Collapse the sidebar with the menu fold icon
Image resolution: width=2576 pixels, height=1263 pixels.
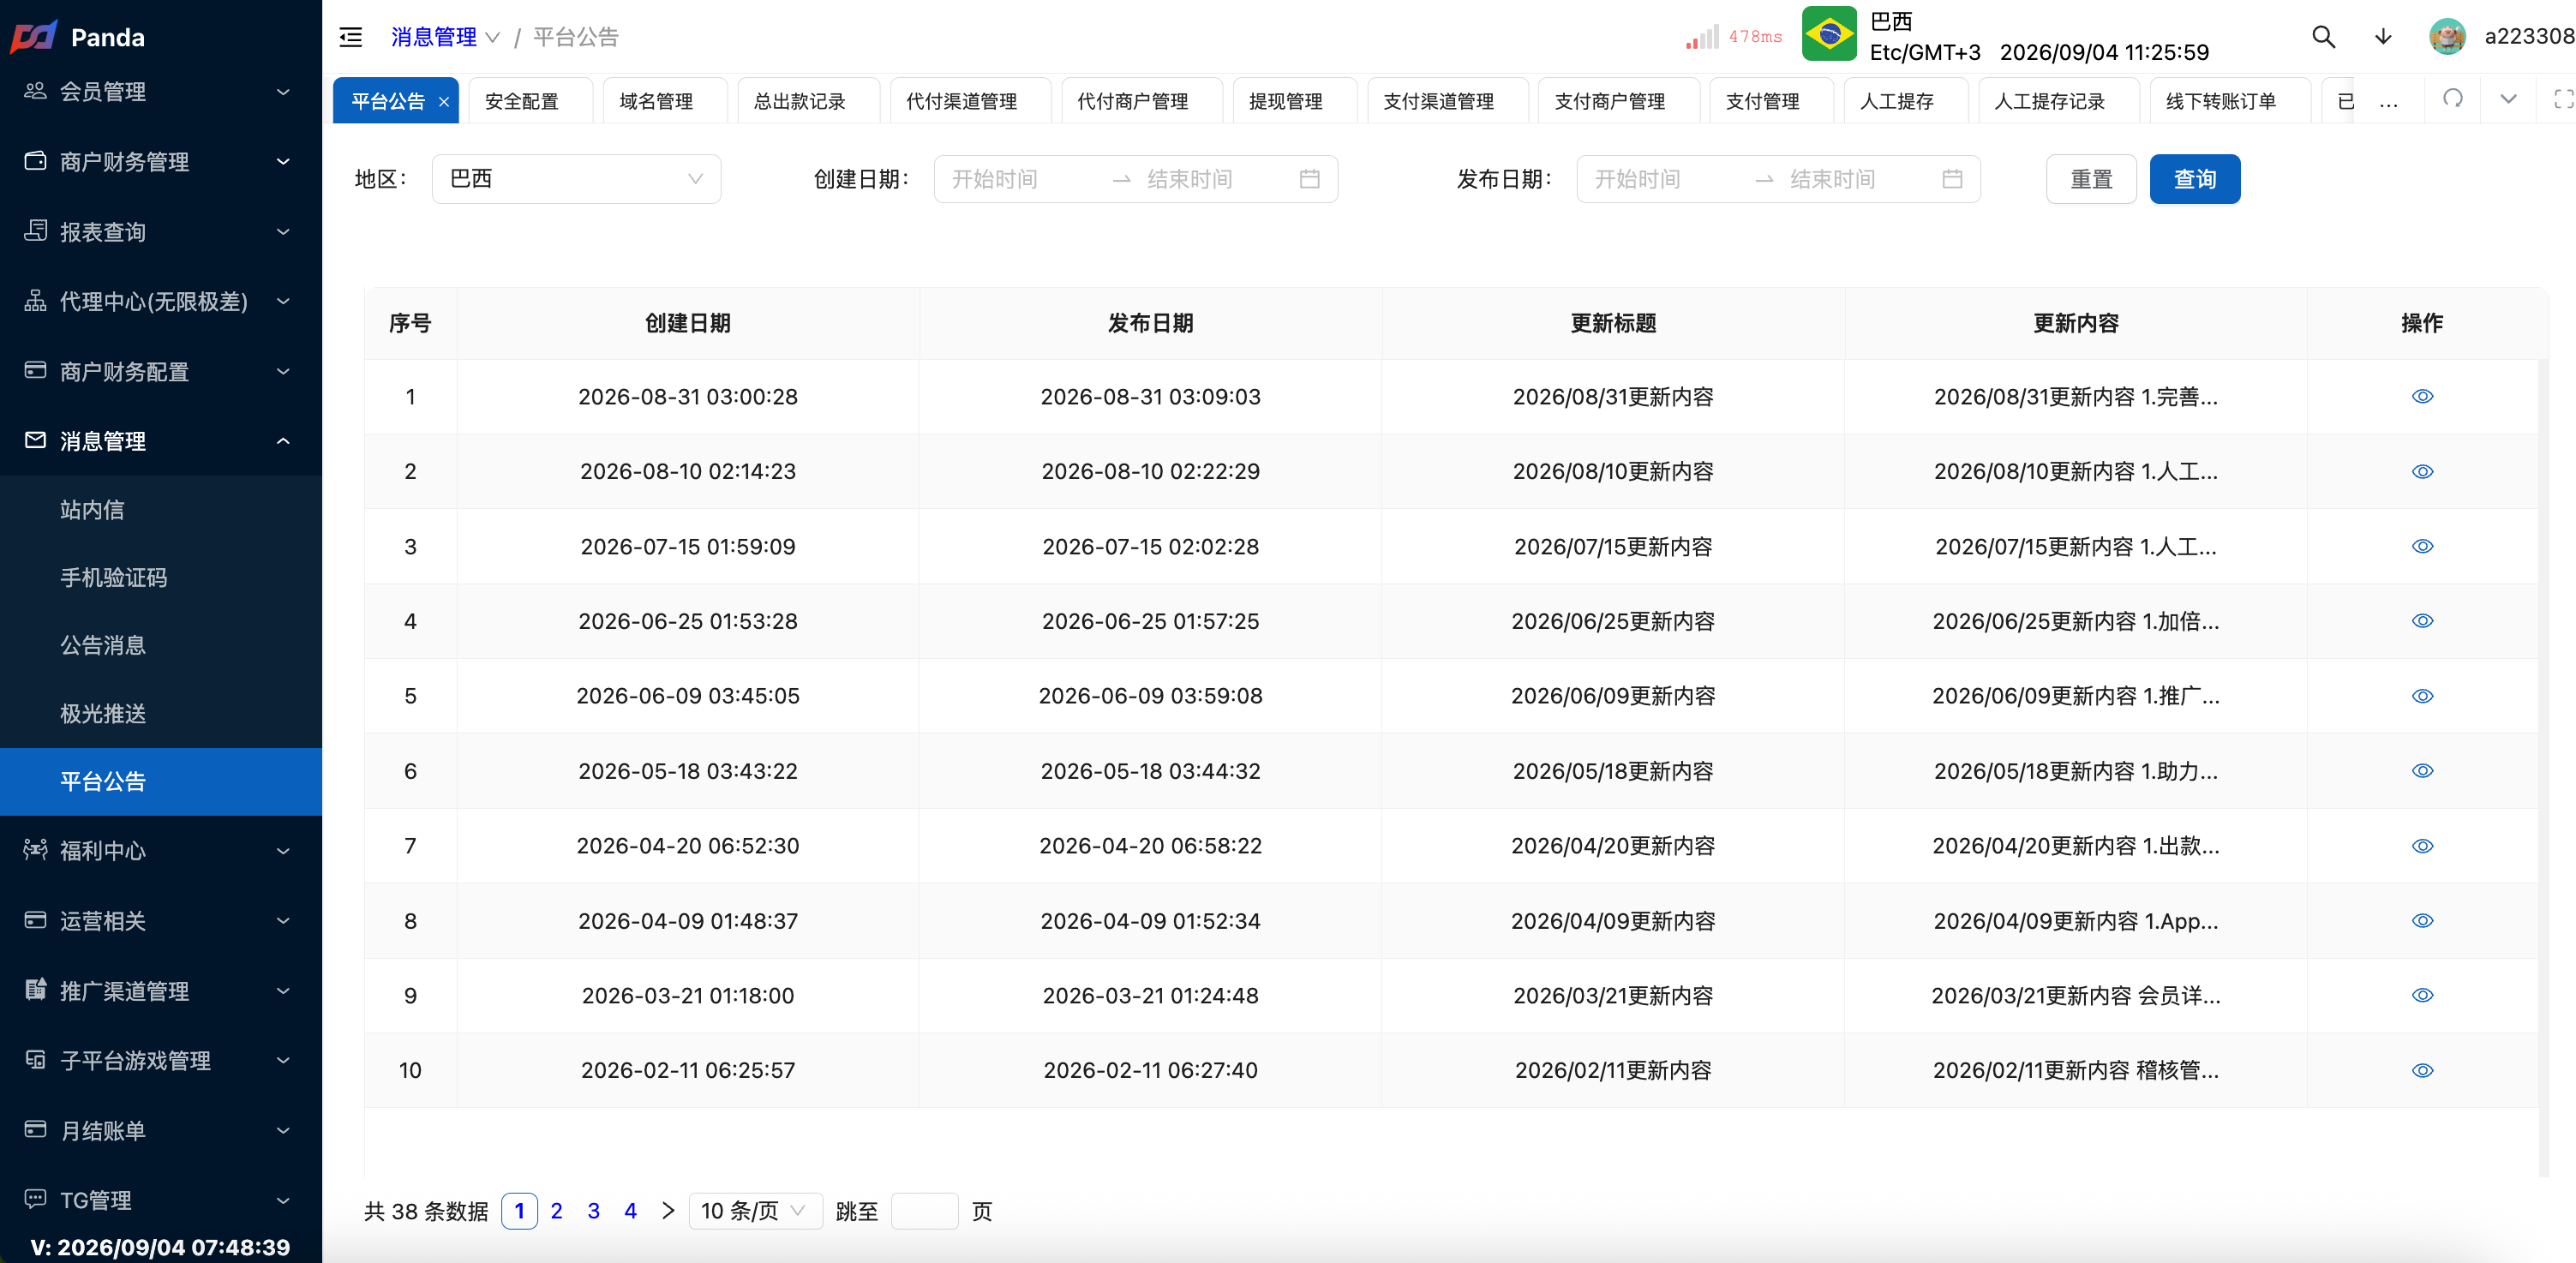(351, 38)
